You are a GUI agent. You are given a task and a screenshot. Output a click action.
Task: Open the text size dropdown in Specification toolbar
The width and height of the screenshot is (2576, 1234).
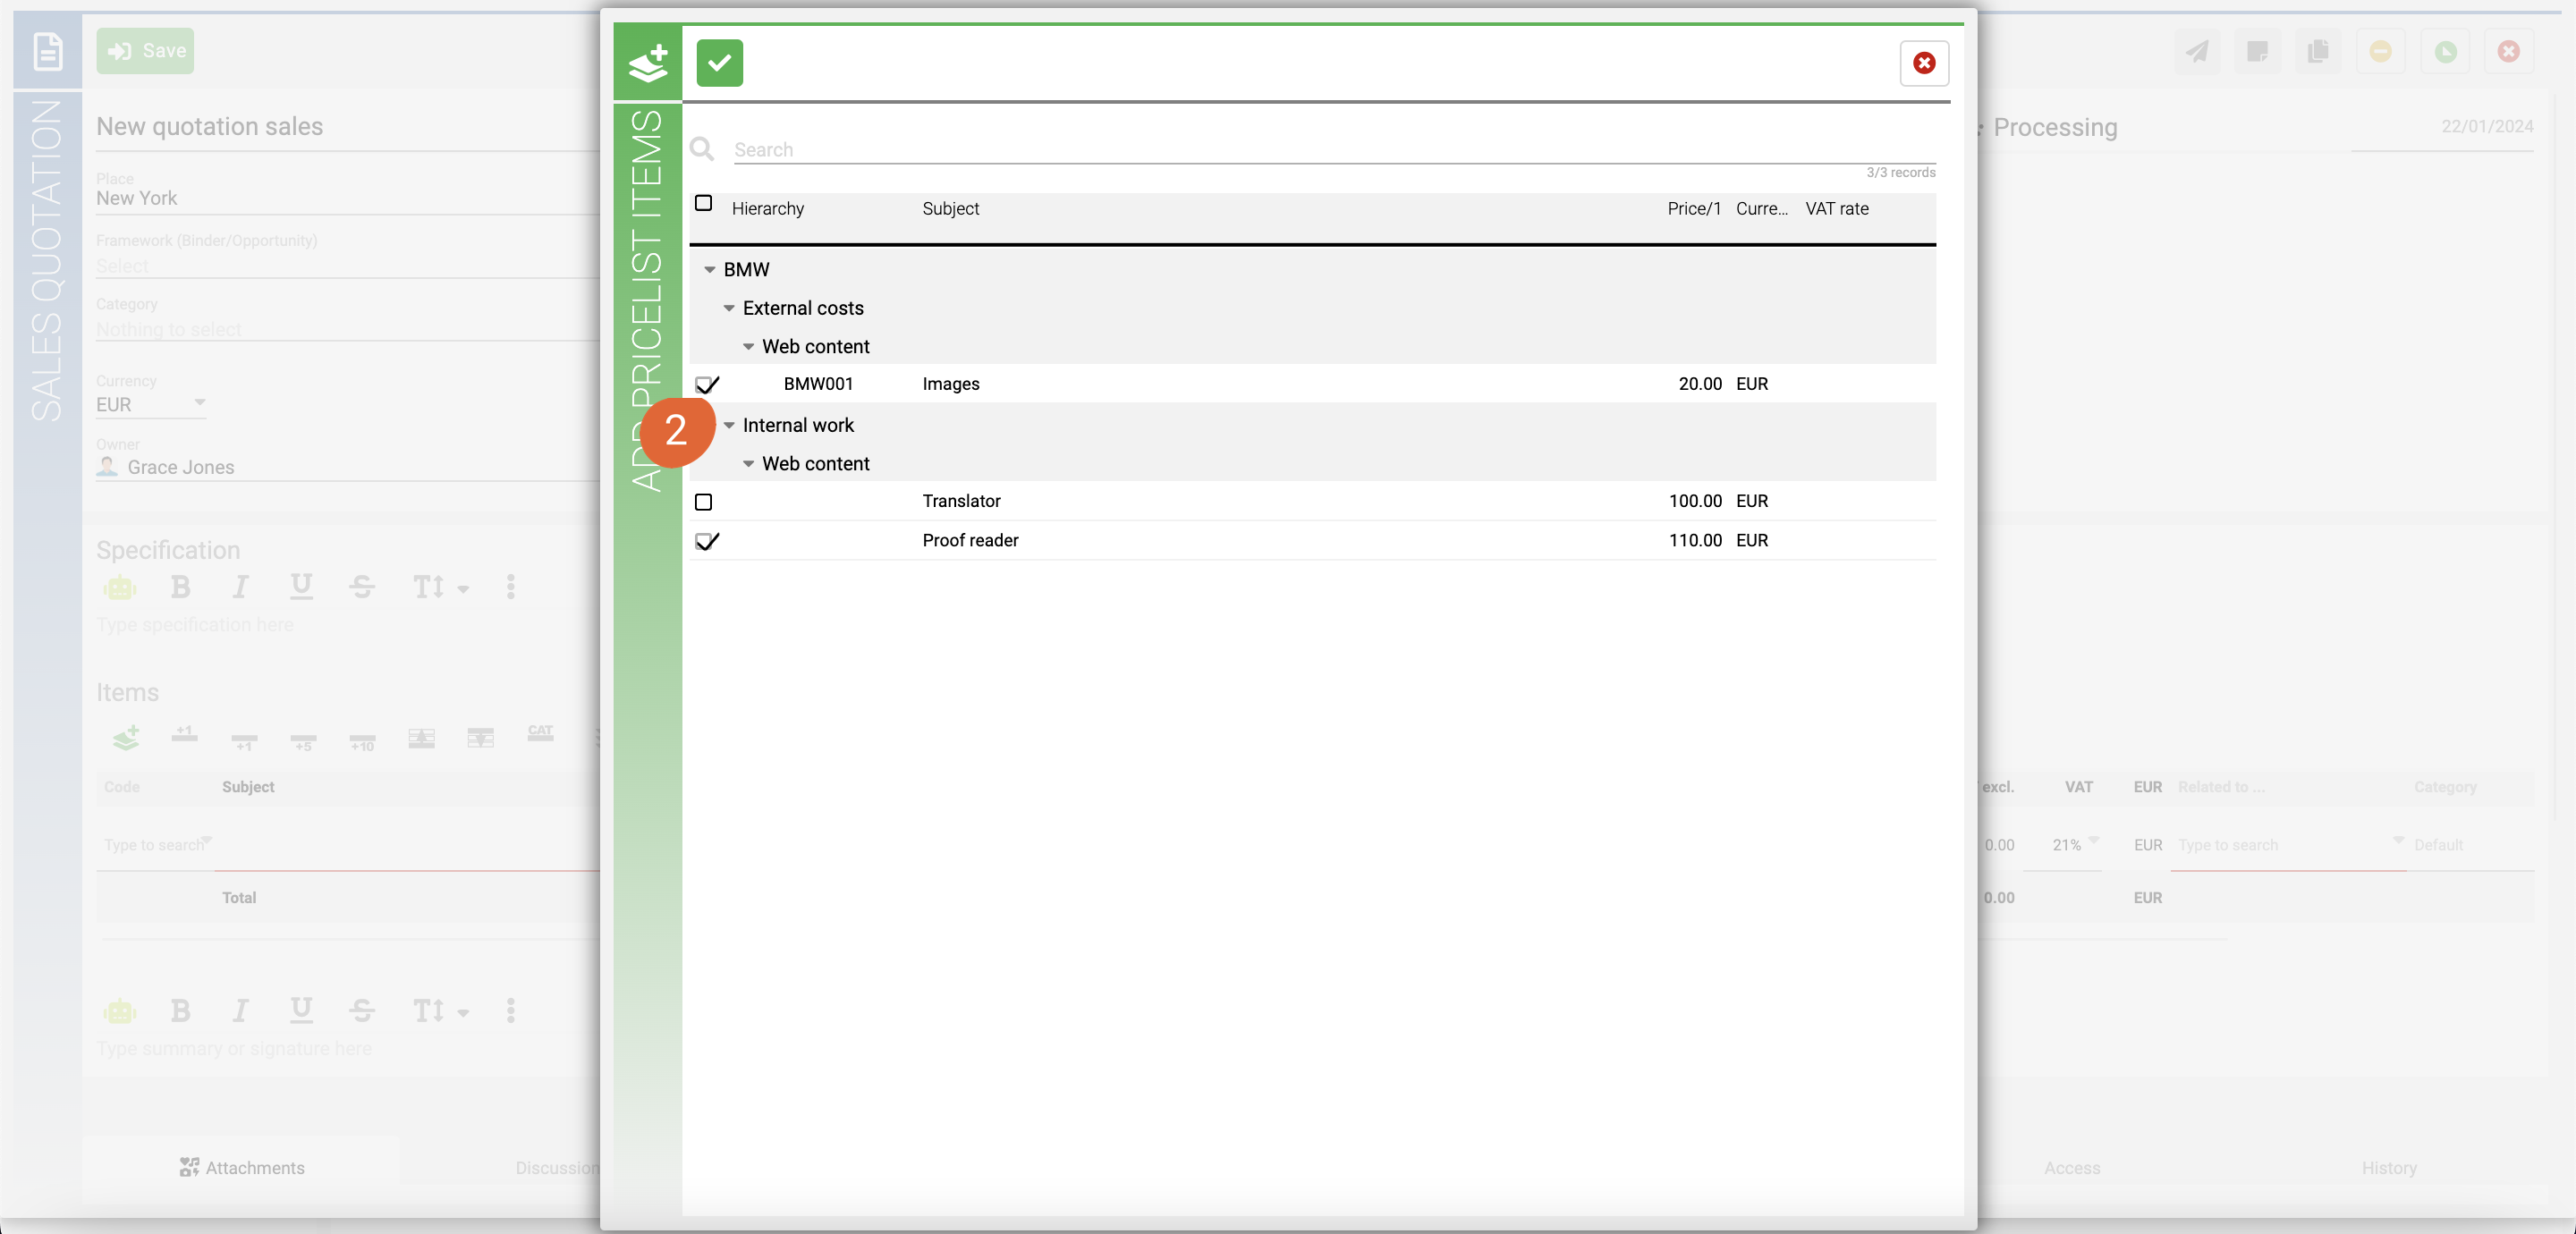tap(440, 587)
